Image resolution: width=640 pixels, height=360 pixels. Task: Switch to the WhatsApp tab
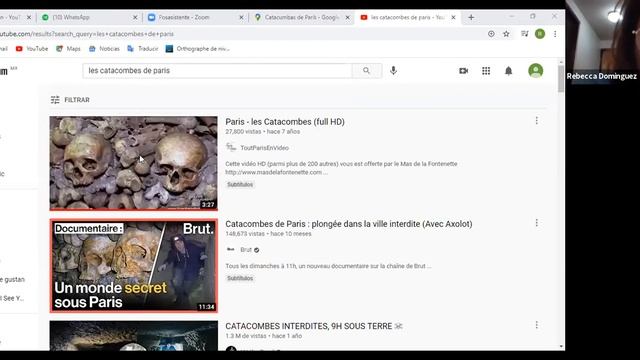[89, 17]
